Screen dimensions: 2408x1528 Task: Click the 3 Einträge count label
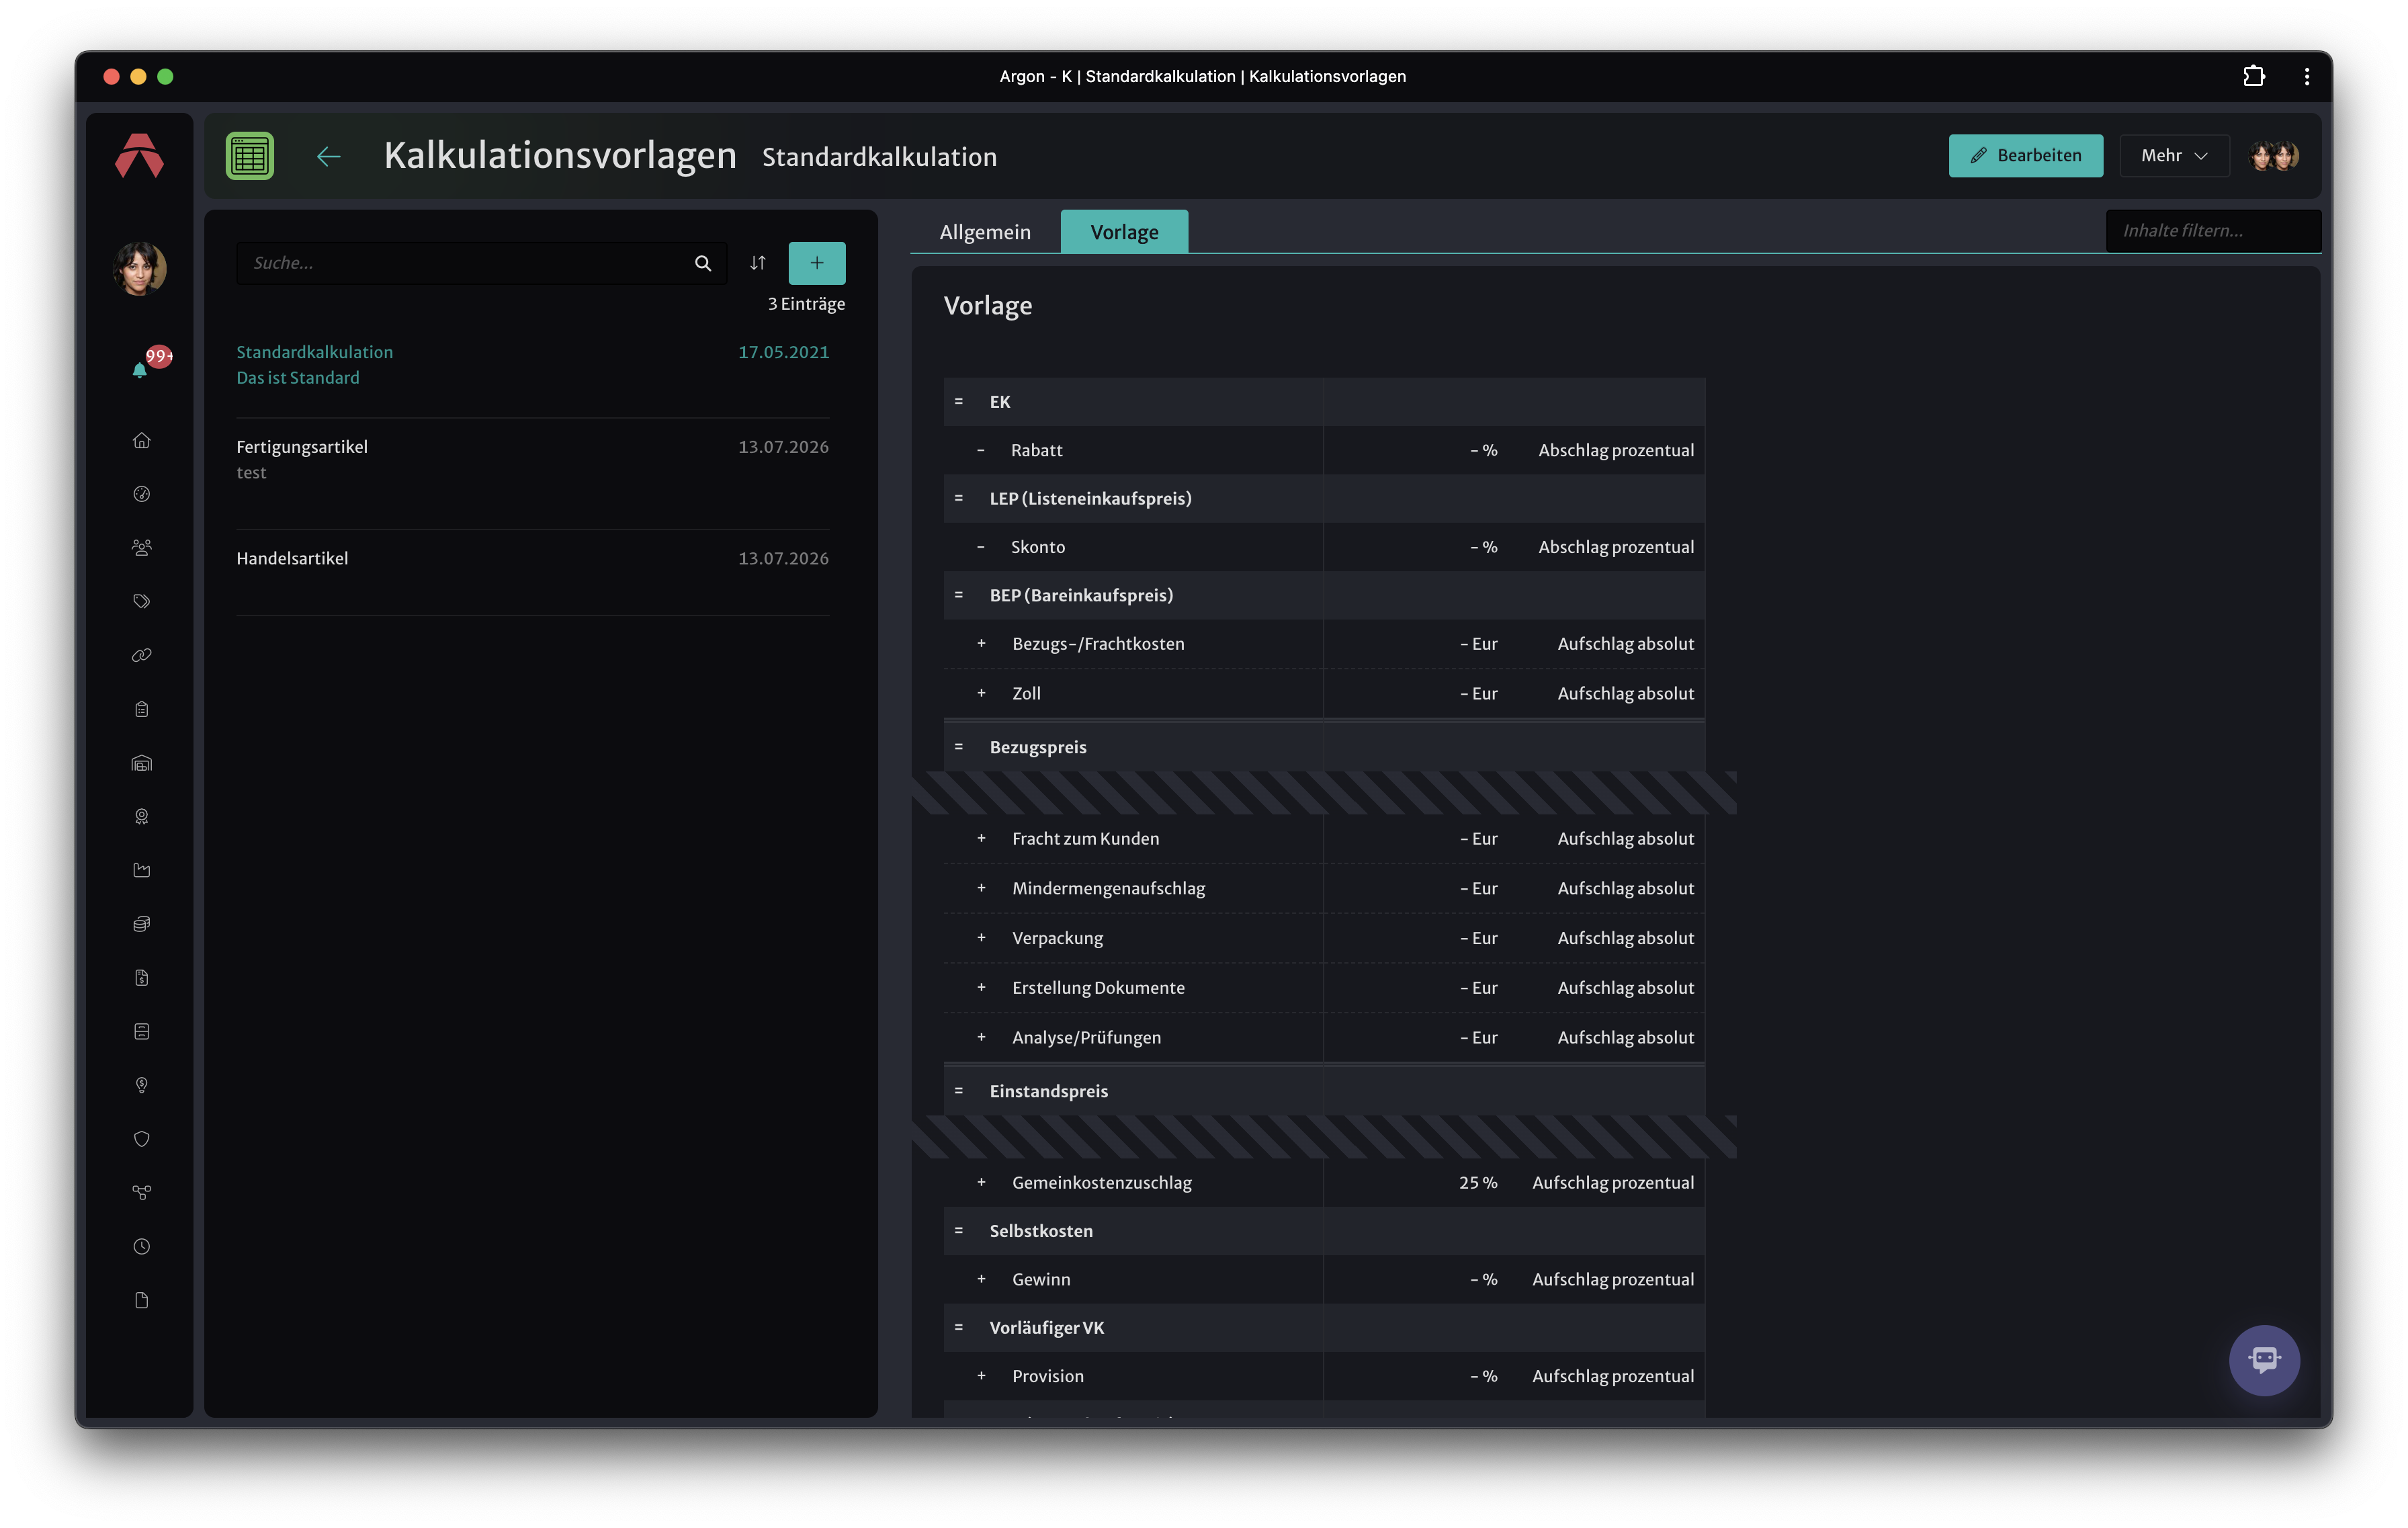(806, 304)
